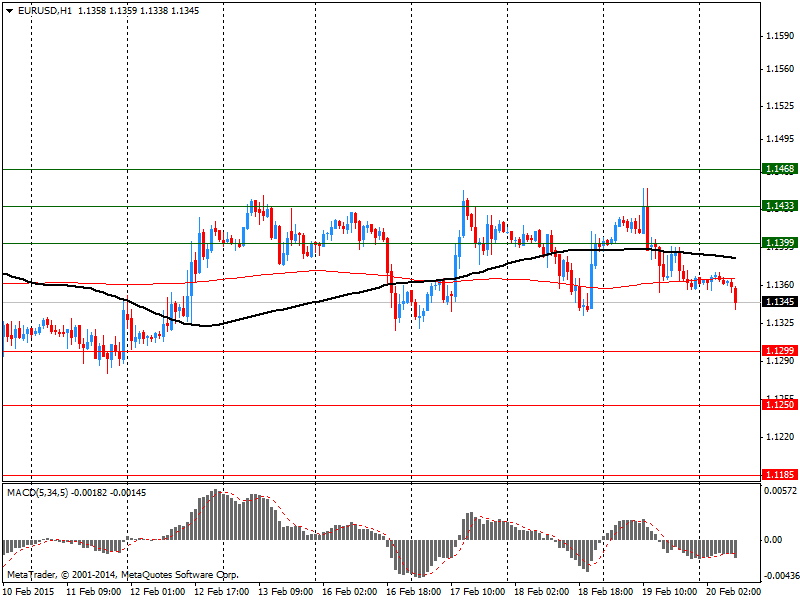This screenshot has height=600, width=800.
Task: Click the 18 Feb 18:00 time axis label
Action: pyautogui.click(x=606, y=592)
